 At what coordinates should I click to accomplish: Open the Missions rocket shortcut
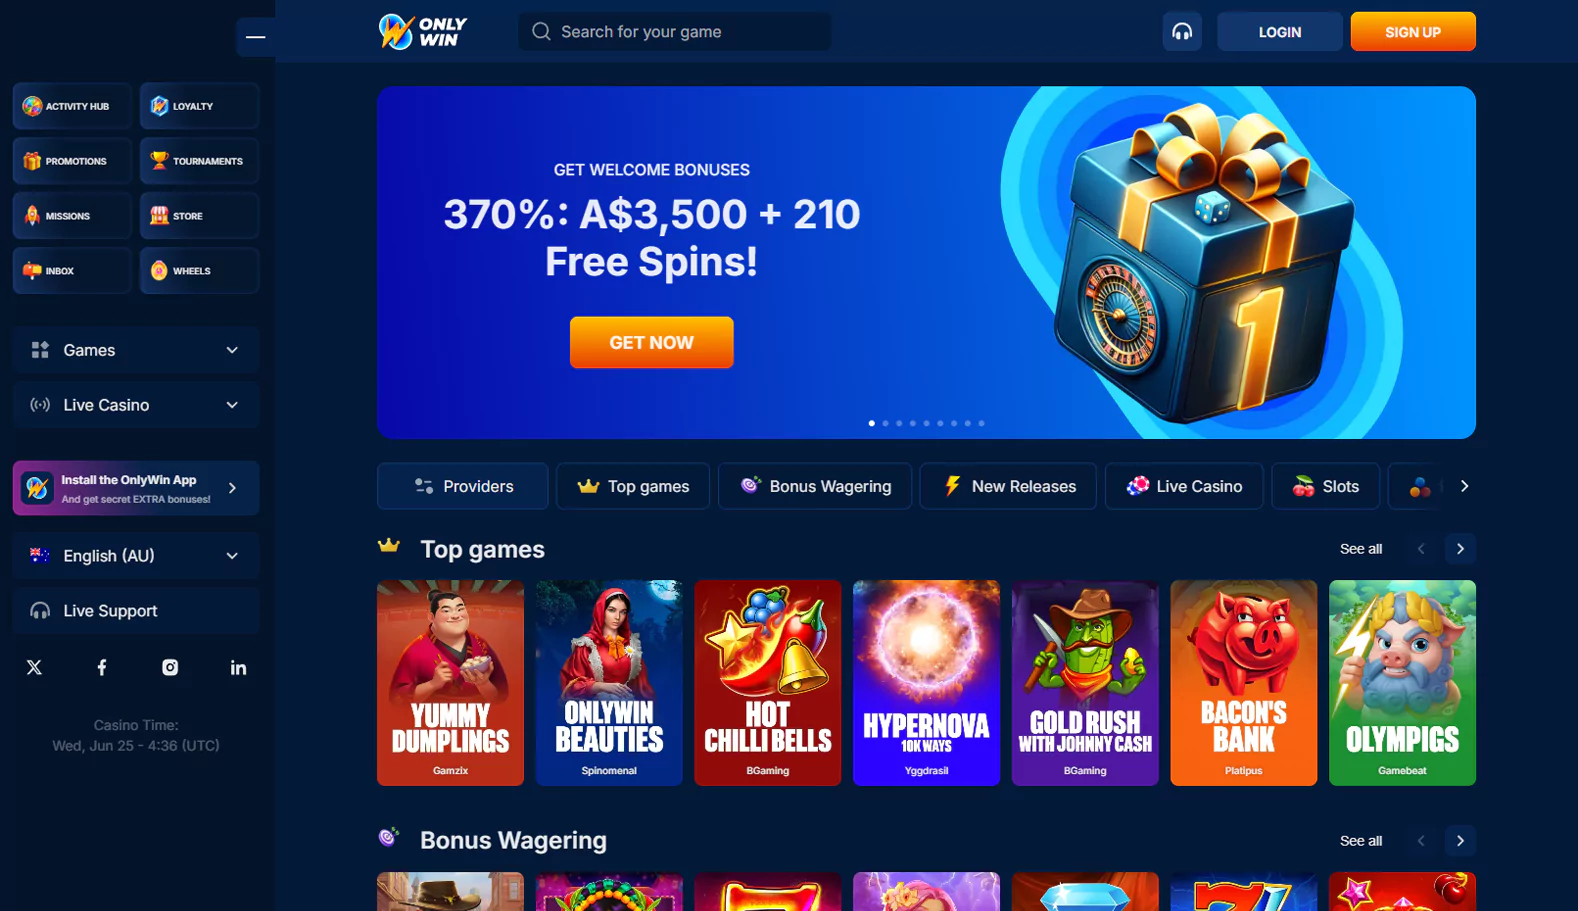point(72,216)
